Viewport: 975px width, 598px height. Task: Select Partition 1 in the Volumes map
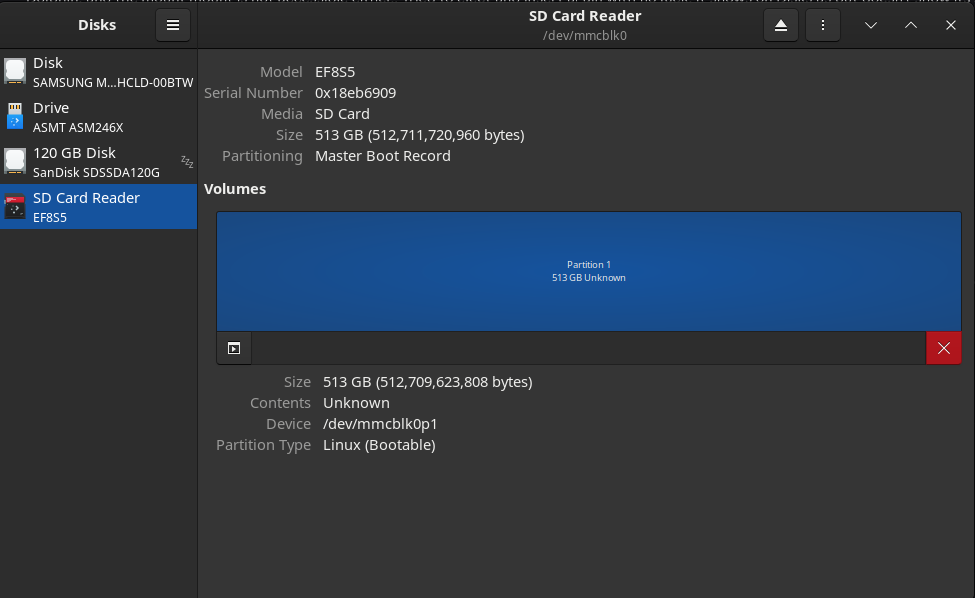click(589, 271)
